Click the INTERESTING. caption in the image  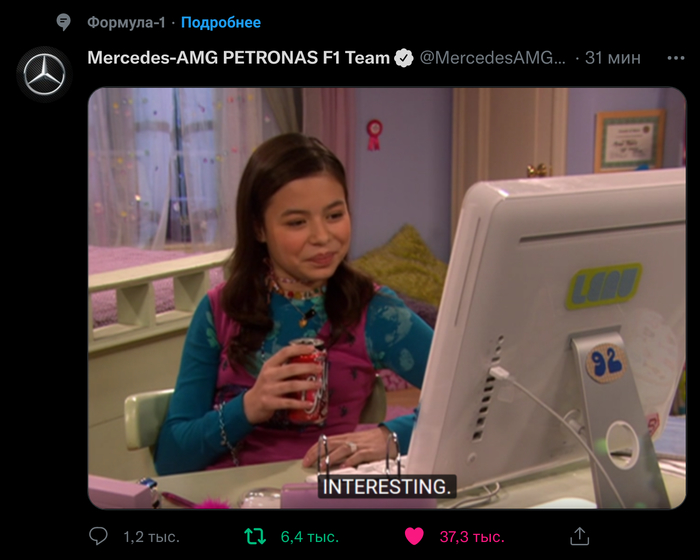387,486
